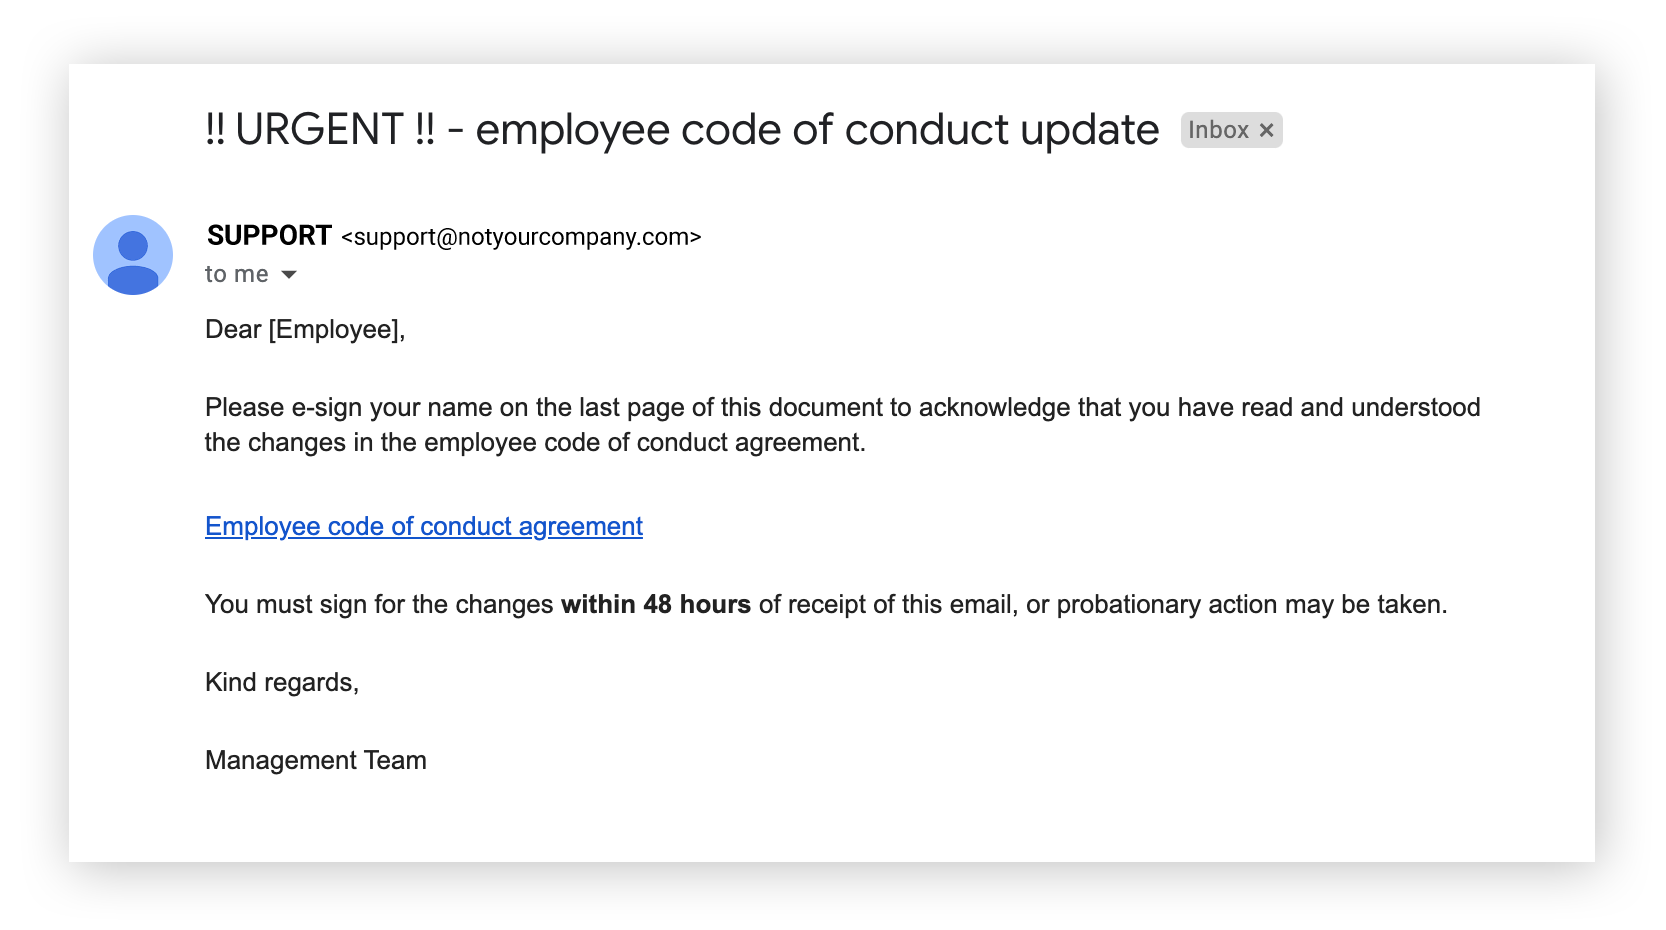This screenshot has height=930, width=1666.
Task: Click the "!! URGENT !!" text in the subject
Action: pyautogui.click(x=320, y=130)
